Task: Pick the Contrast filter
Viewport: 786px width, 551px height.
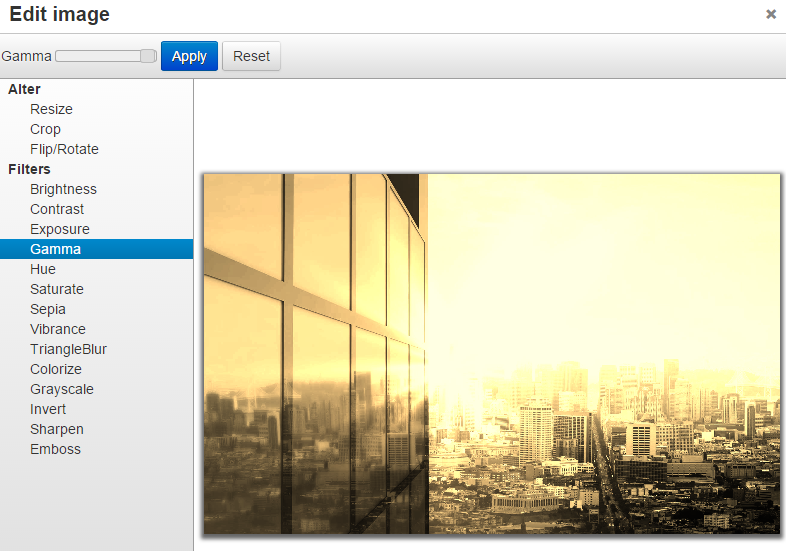Action: click(57, 209)
